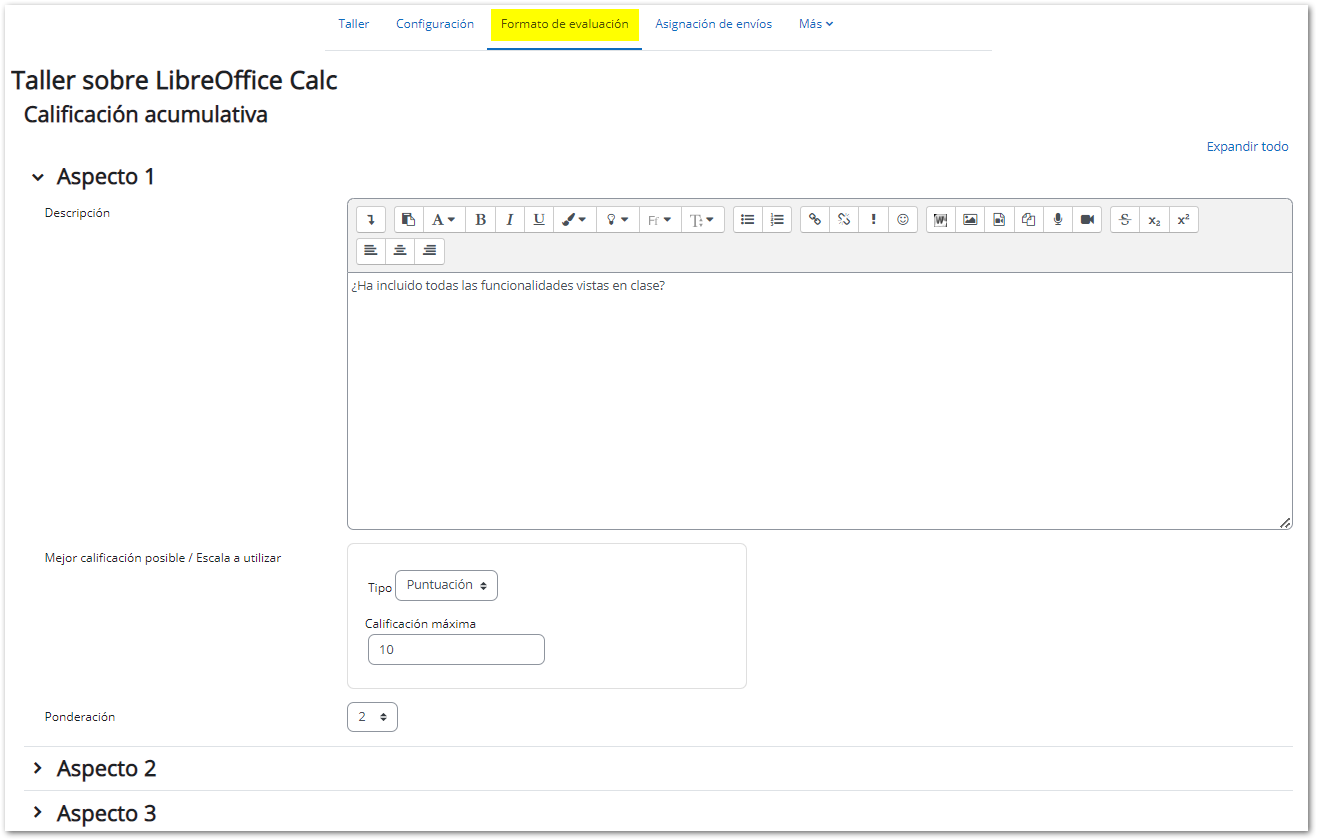Toggle bold formatting
The image size is (1317, 840).
coord(481,220)
